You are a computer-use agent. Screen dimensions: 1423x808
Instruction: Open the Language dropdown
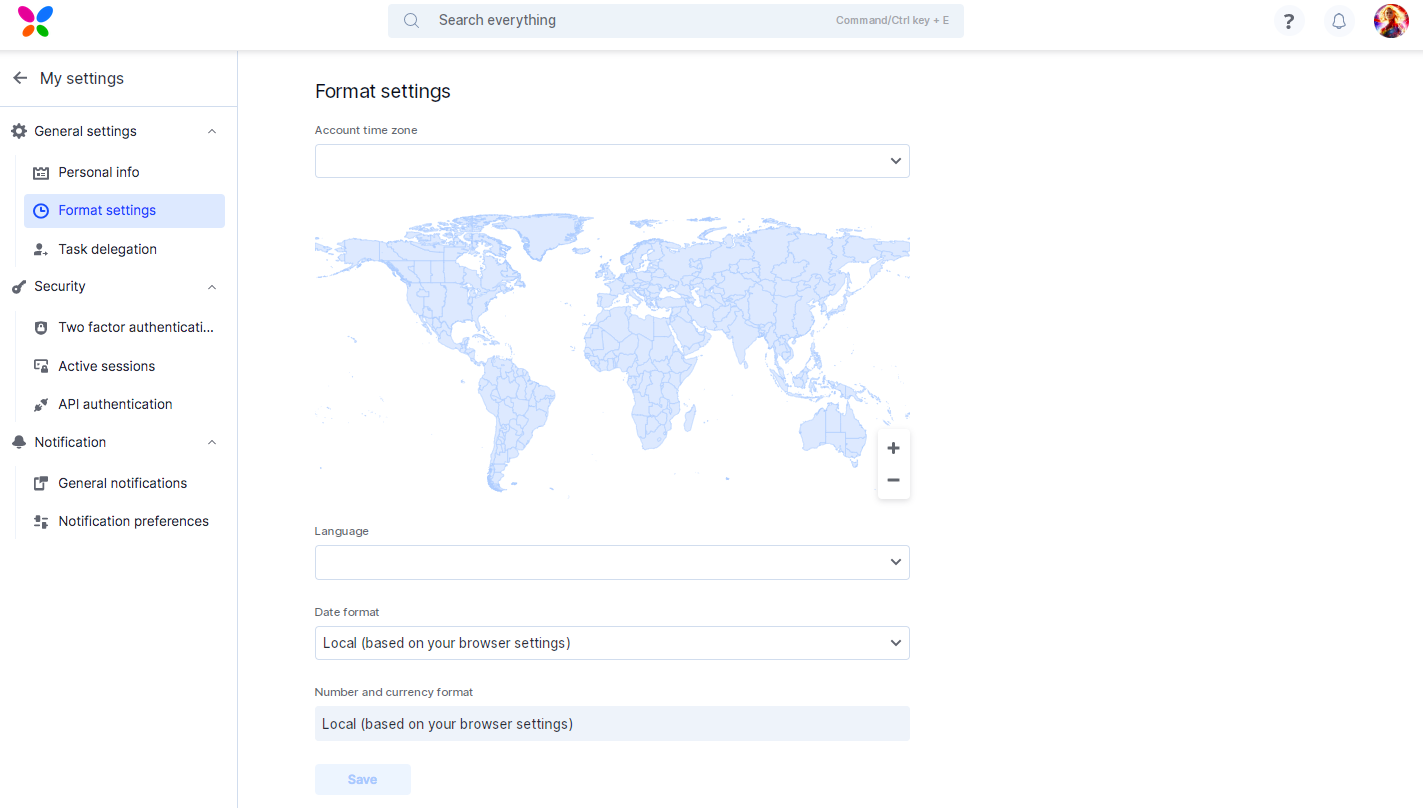[612, 562]
